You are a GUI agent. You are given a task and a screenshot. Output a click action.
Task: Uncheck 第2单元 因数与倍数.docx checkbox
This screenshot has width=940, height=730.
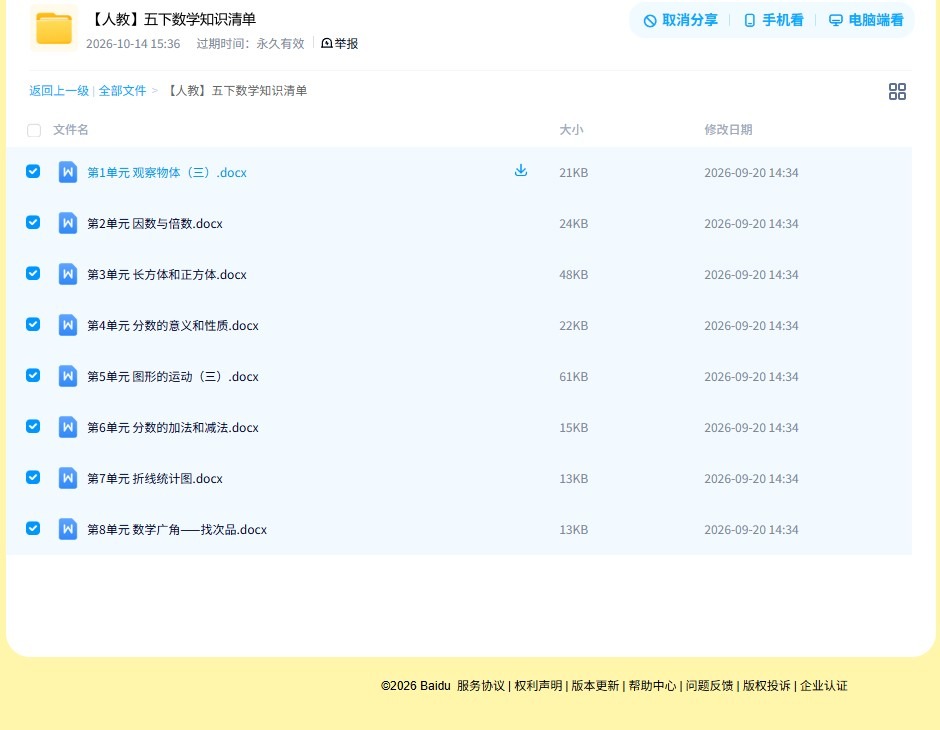click(33, 222)
